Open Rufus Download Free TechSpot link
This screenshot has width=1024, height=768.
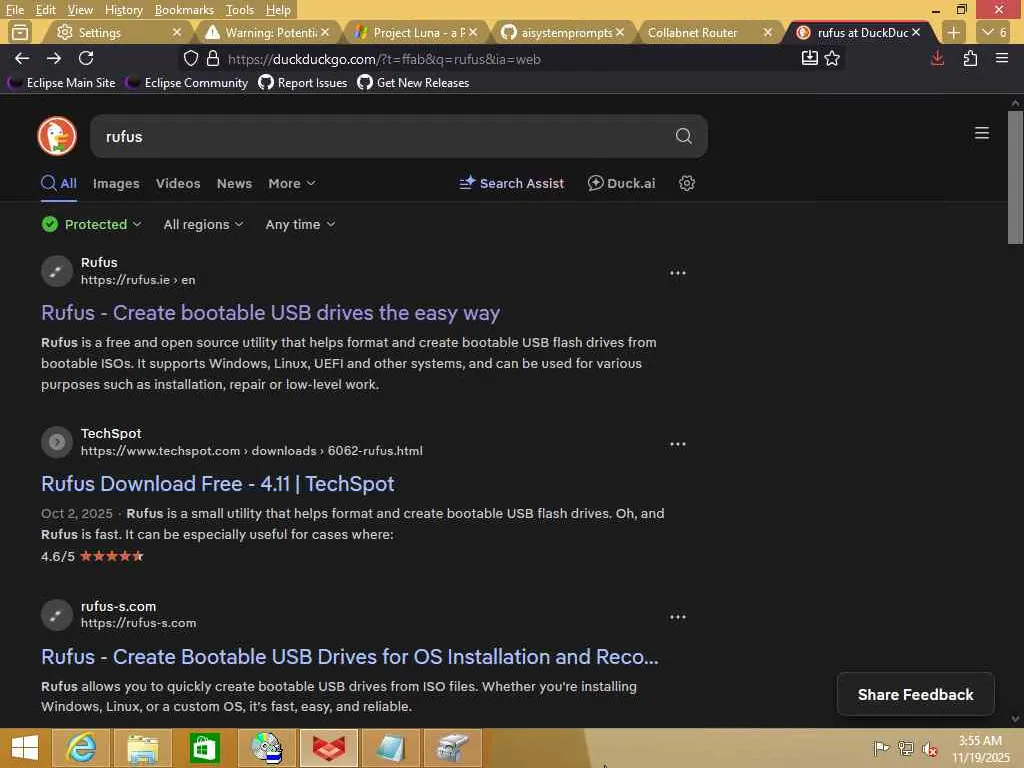pyautogui.click(x=217, y=484)
